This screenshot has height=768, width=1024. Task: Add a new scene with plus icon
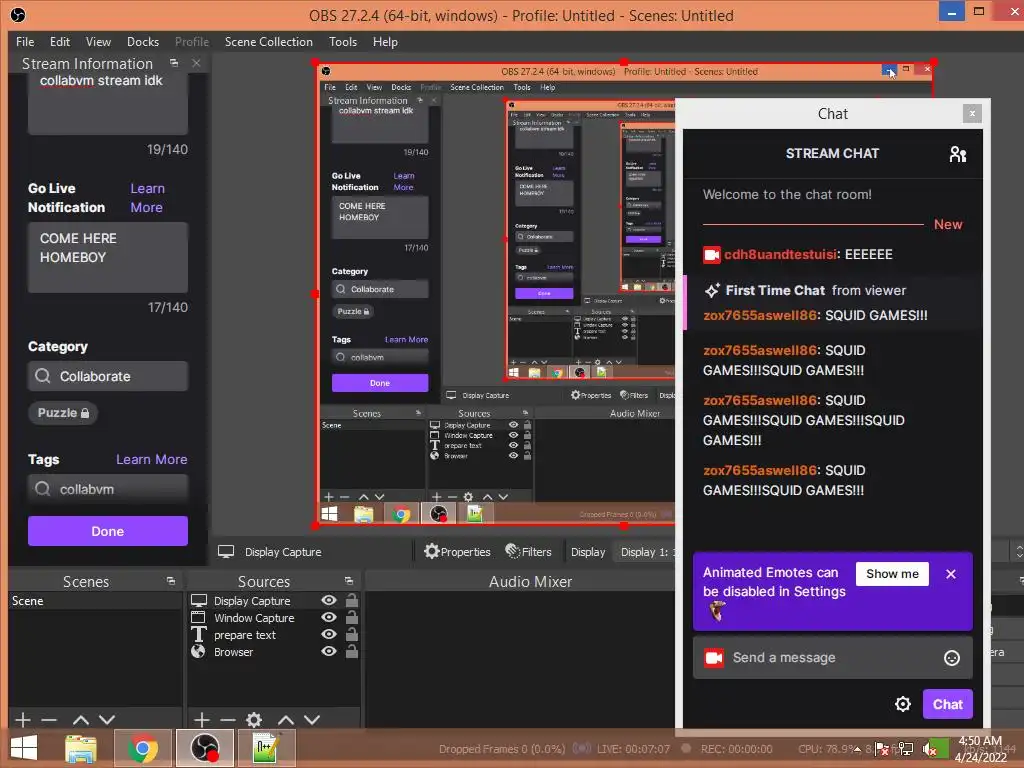click(23, 720)
